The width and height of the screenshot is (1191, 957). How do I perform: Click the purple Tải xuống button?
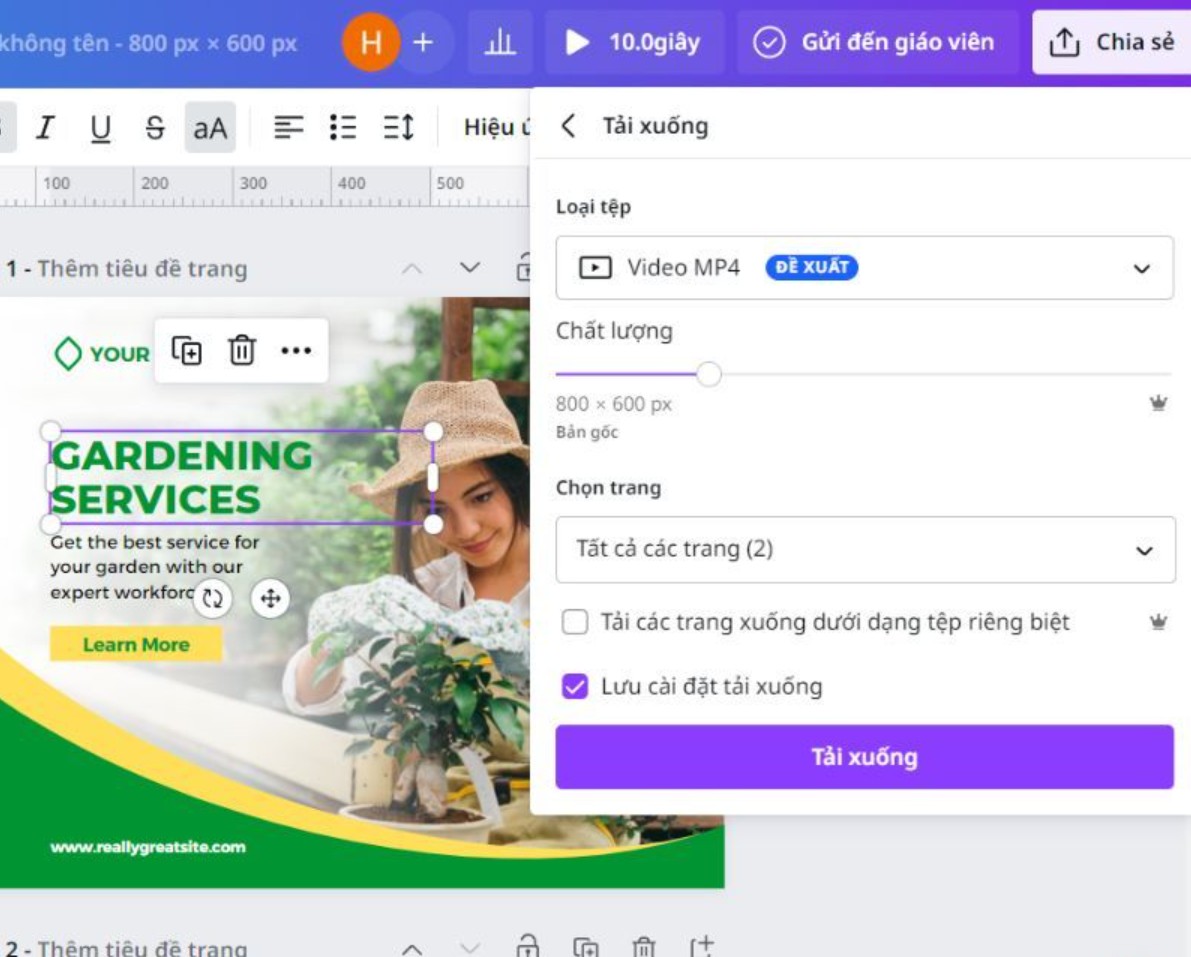[864, 757]
